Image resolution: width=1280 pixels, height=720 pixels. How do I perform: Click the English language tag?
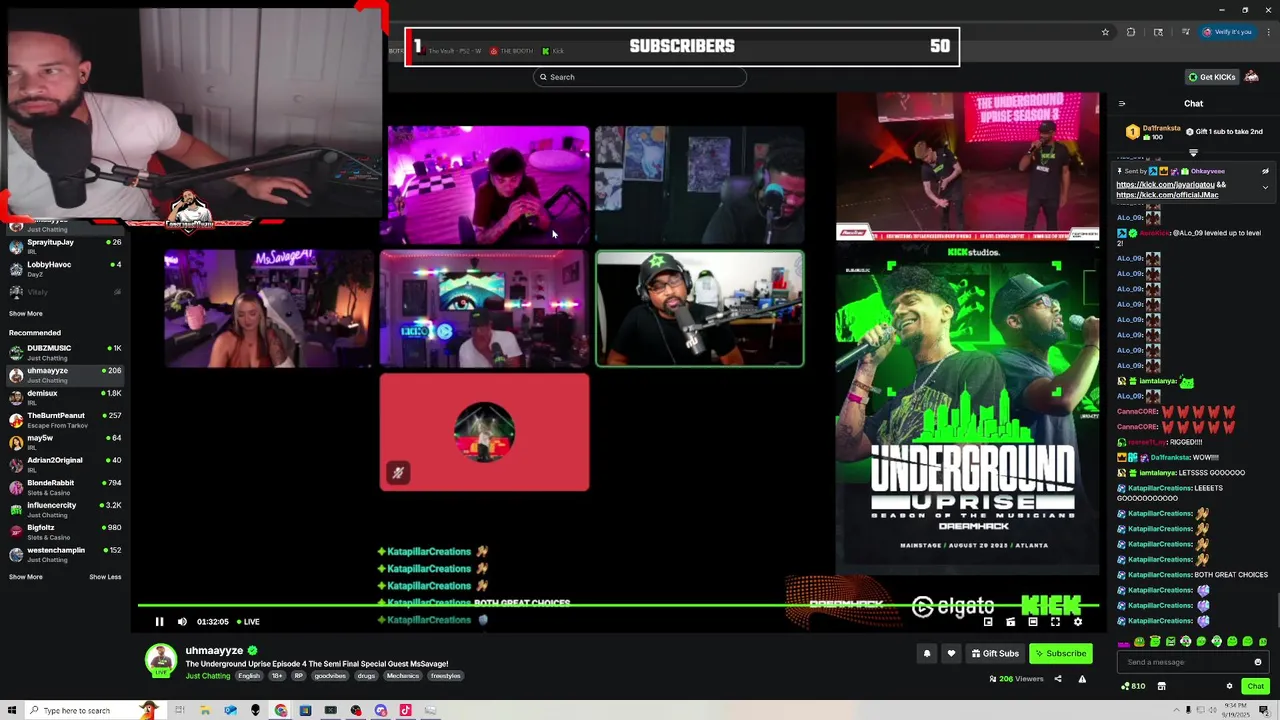point(249,676)
